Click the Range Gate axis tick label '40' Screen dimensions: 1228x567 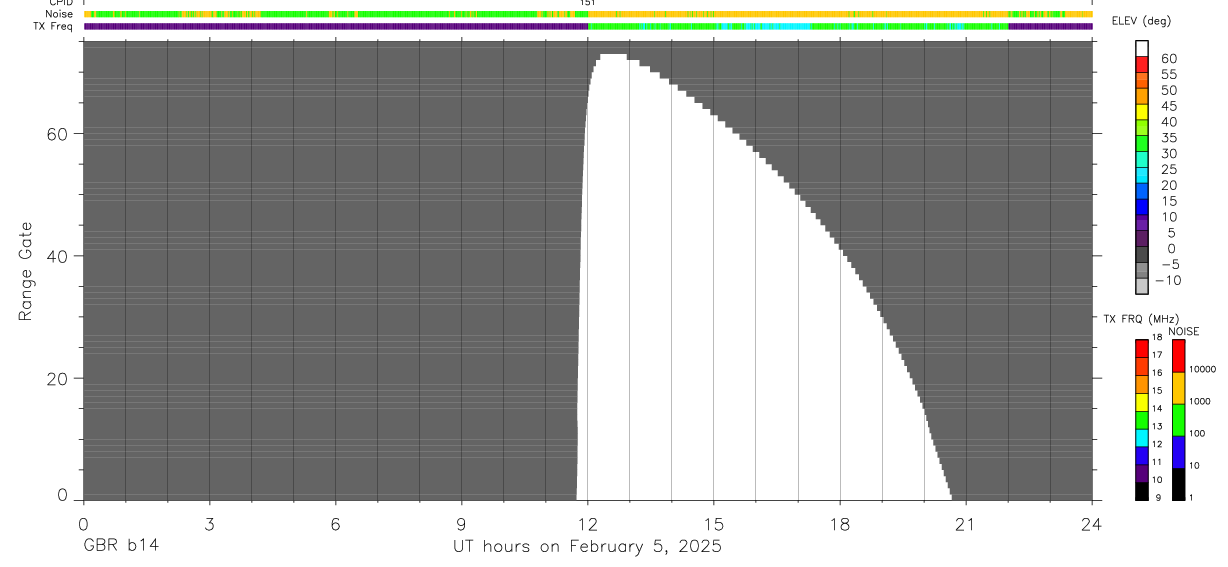[59, 256]
